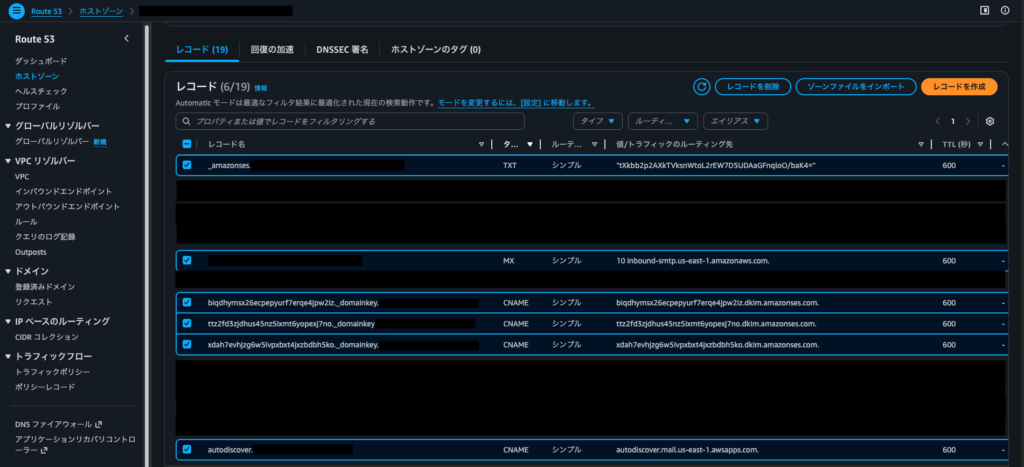Open ダッシュボード in the sidebar
This screenshot has height=467, width=1024.
[41, 61]
